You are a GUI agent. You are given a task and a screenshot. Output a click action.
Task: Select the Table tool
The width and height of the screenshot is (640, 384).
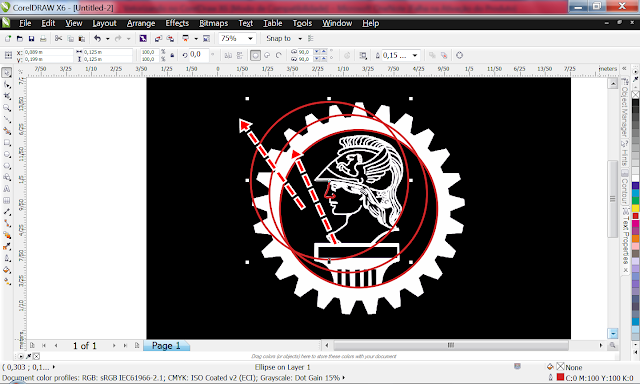point(7,200)
